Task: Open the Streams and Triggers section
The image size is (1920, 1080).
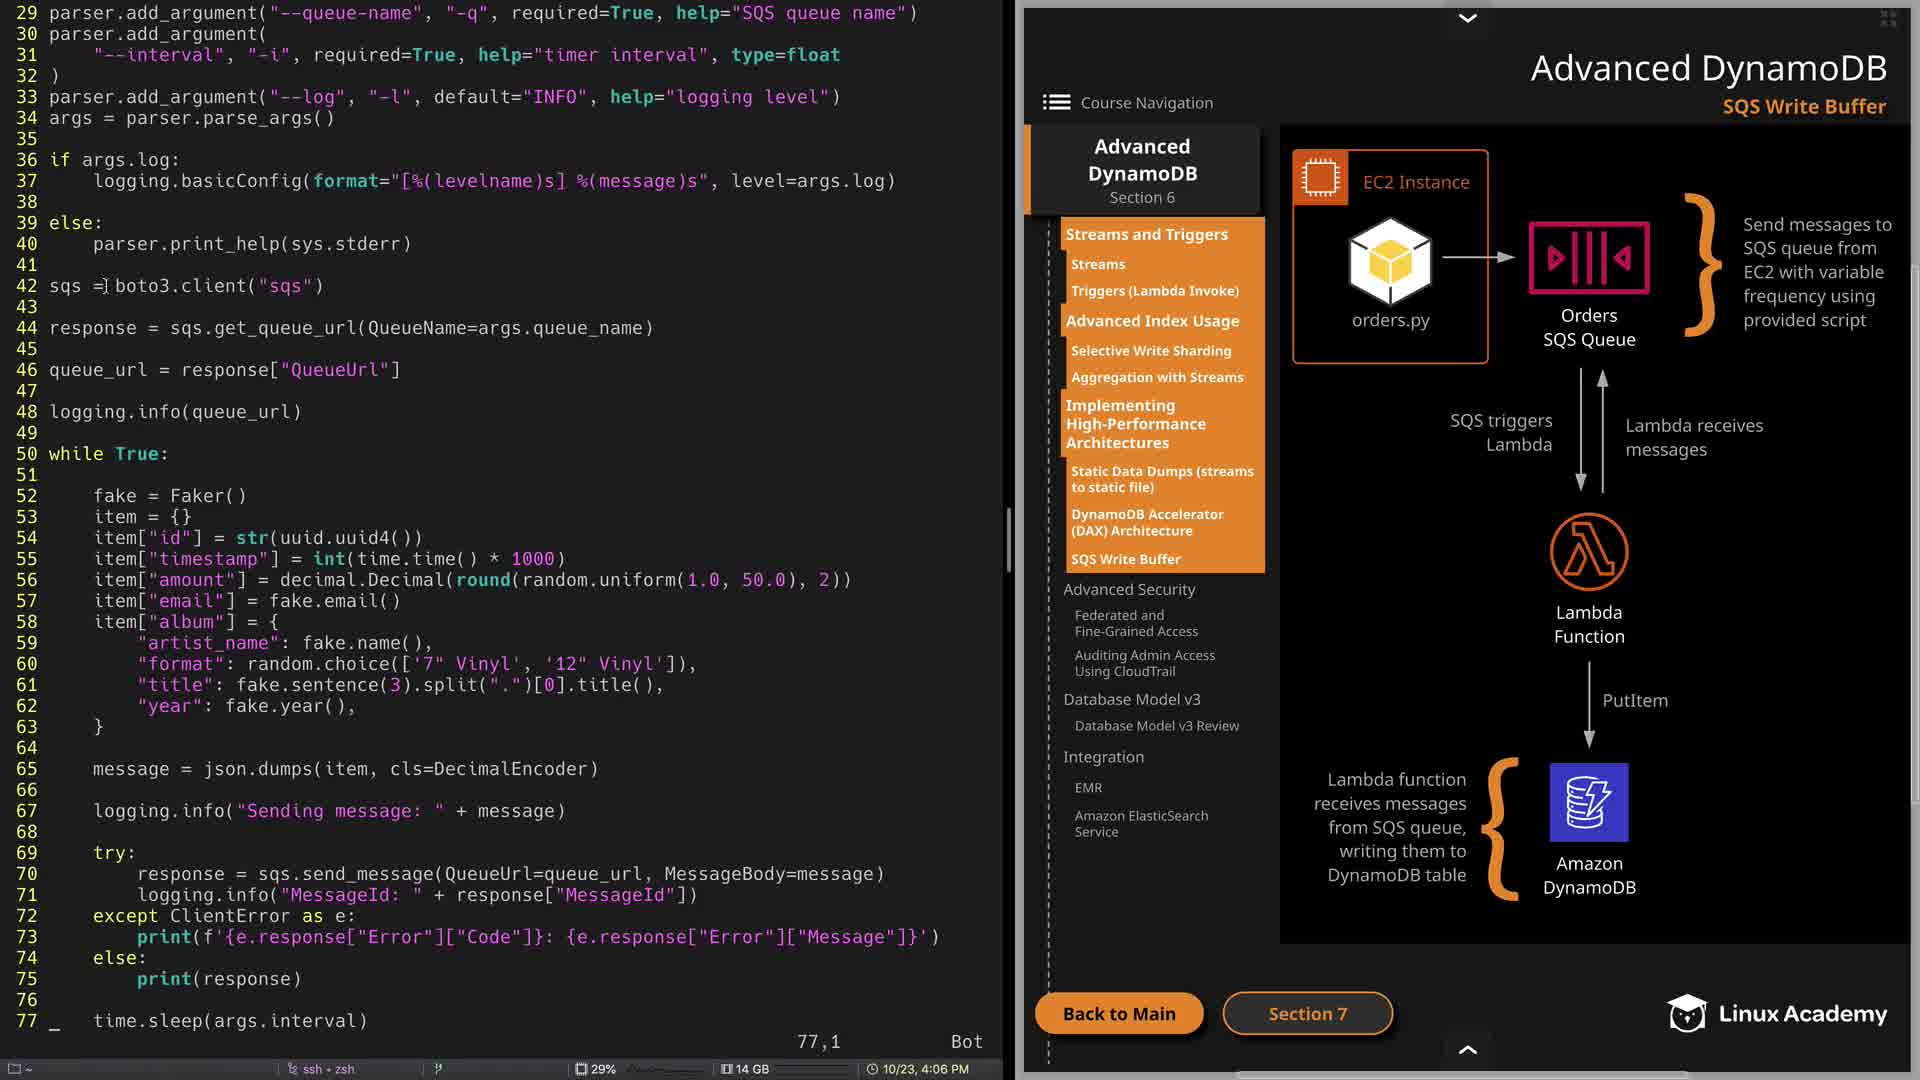Action: 1146,234
